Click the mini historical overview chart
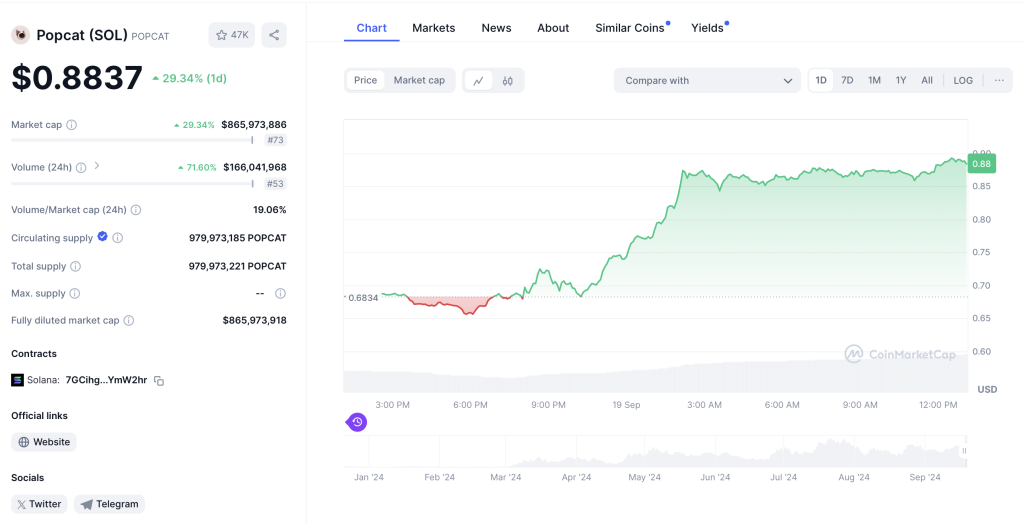Image resolution: width=1024 pixels, height=524 pixels. (656, 451)
